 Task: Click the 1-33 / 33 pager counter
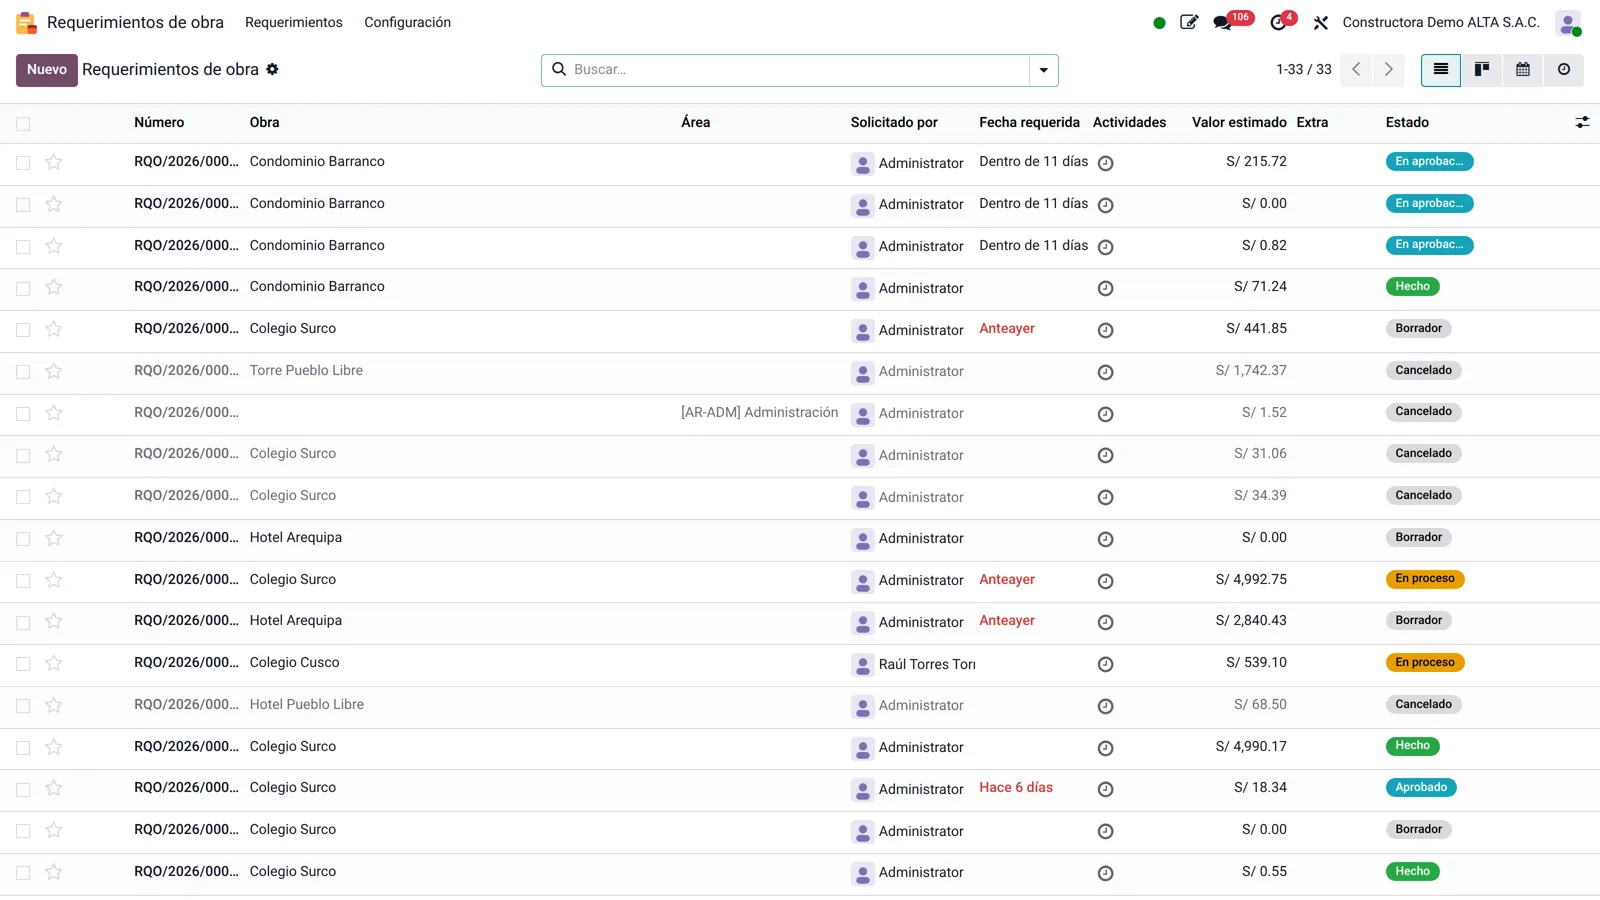(x=1304, y=69)
